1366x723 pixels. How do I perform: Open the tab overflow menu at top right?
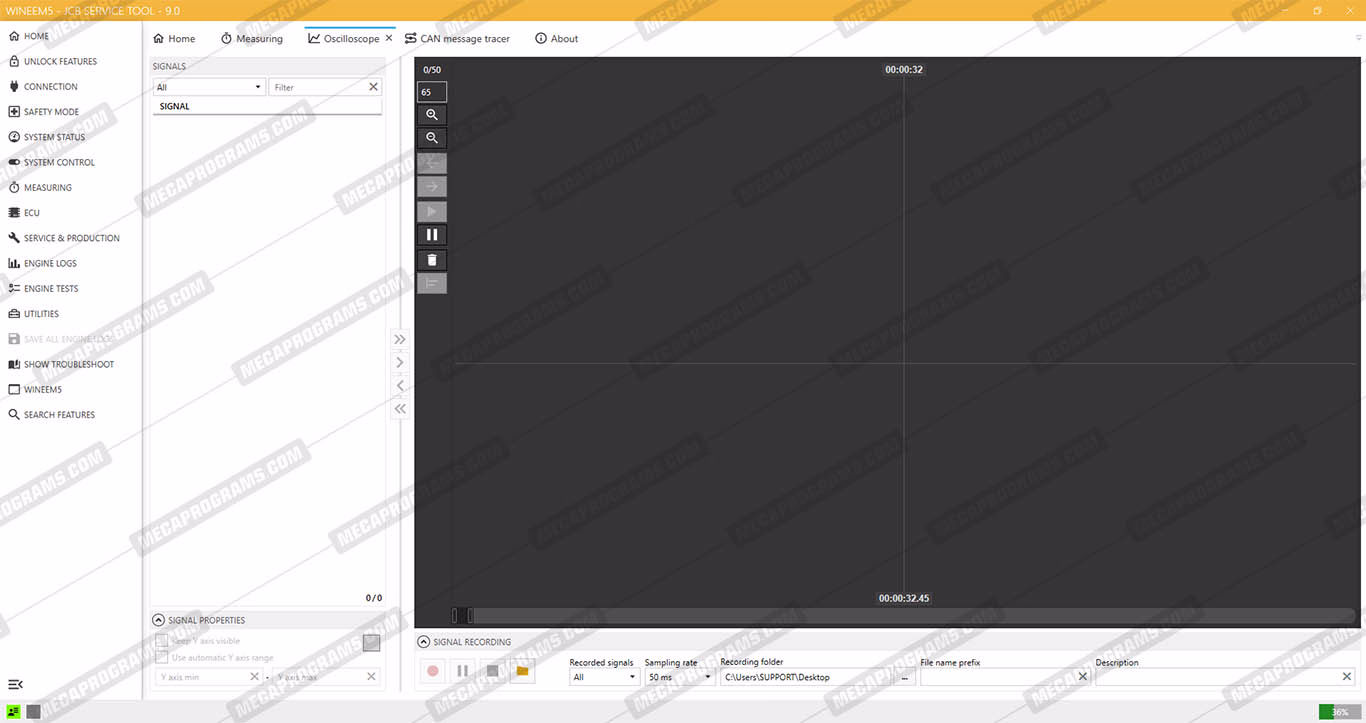1358,38
